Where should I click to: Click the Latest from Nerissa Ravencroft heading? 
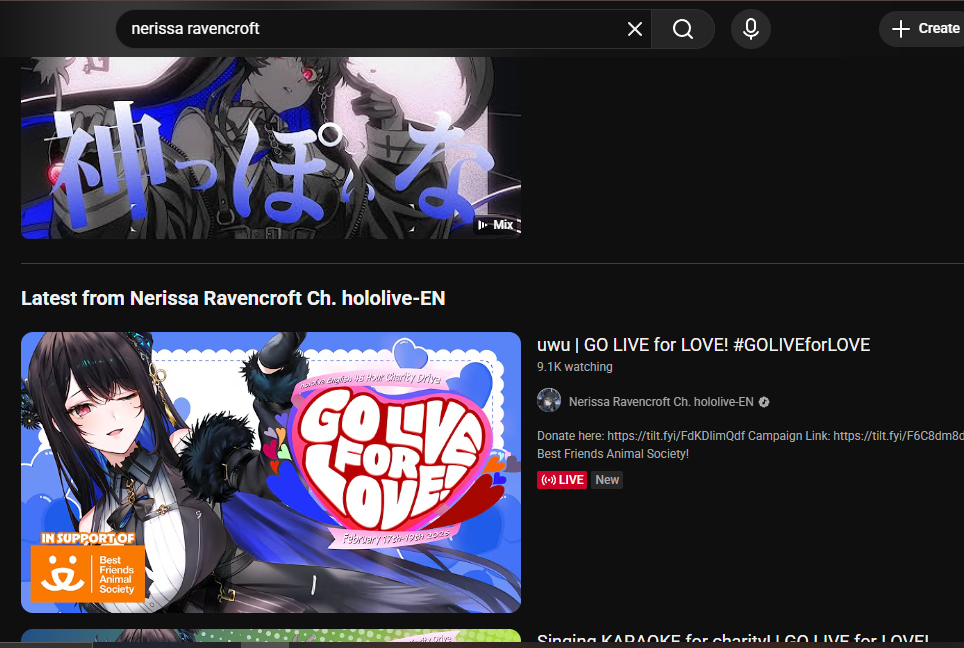coord(233,298)
